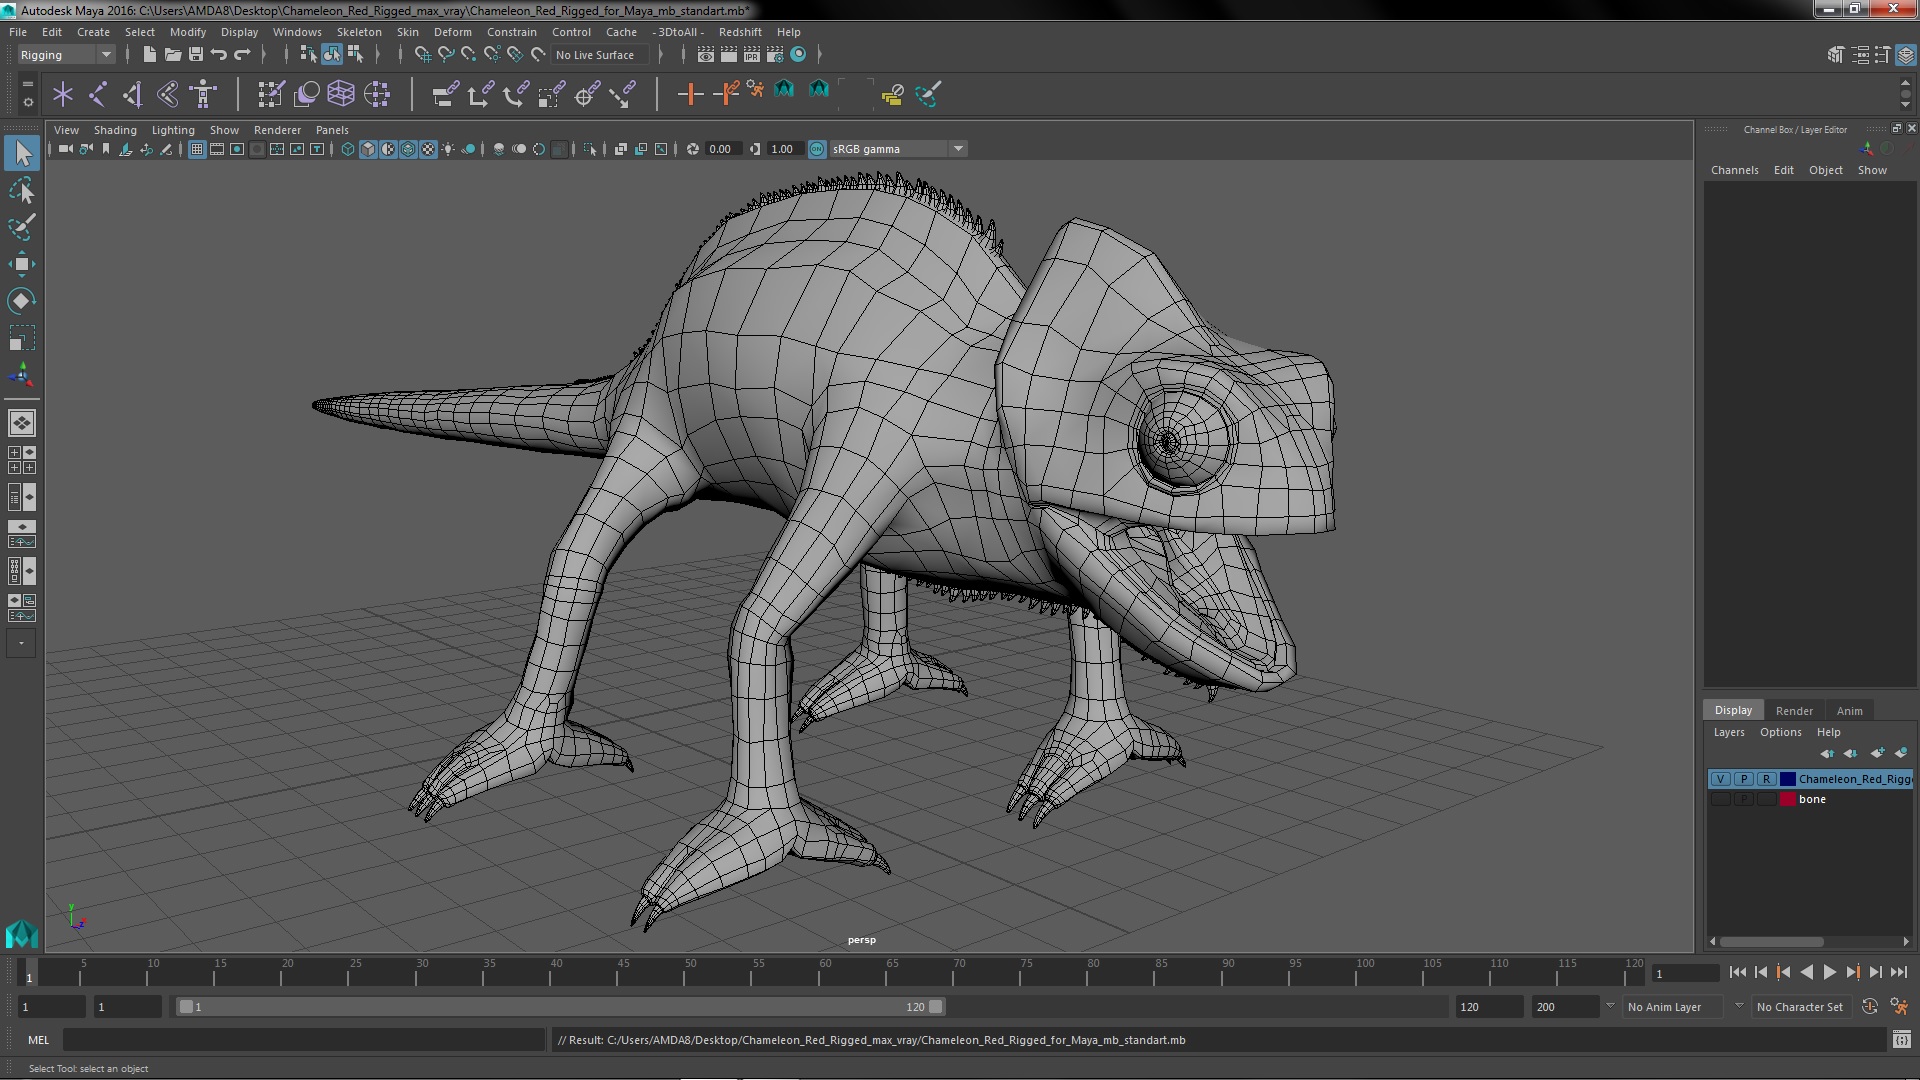
Task: Toggle visibility box of bone layer
Action: [x=1720, y=799]
